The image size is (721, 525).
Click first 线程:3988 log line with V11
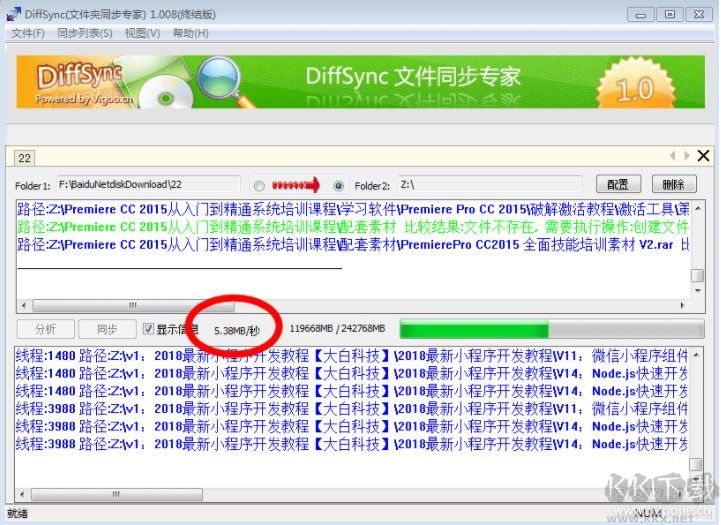(351, 408)
